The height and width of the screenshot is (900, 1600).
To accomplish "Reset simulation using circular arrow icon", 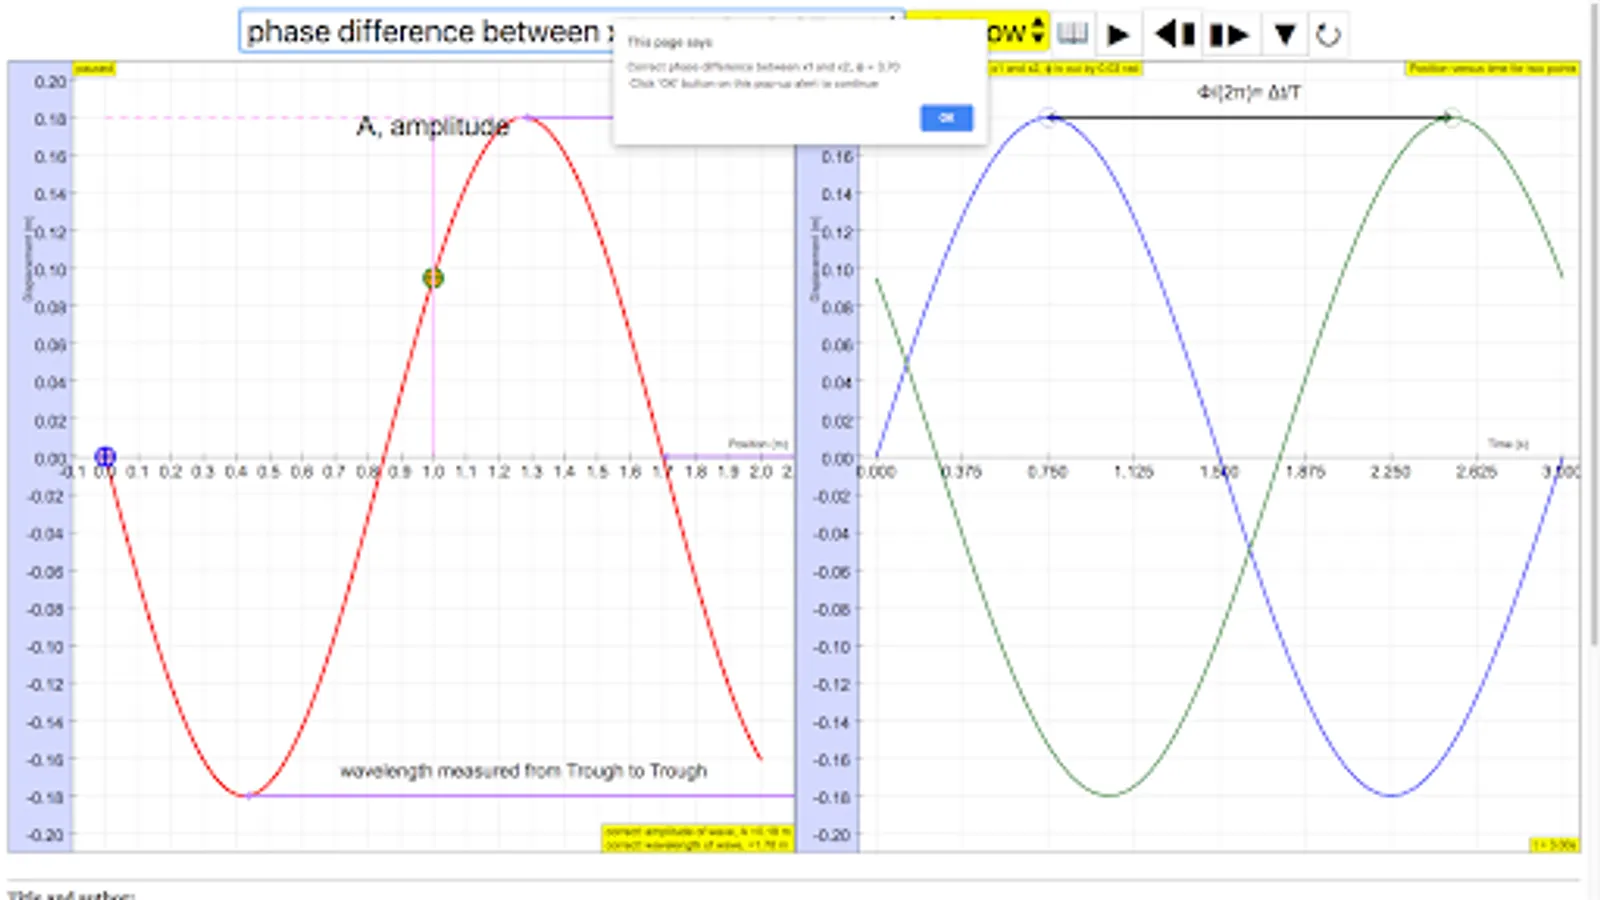I will pyautogui.click(x=1328, y=36).
